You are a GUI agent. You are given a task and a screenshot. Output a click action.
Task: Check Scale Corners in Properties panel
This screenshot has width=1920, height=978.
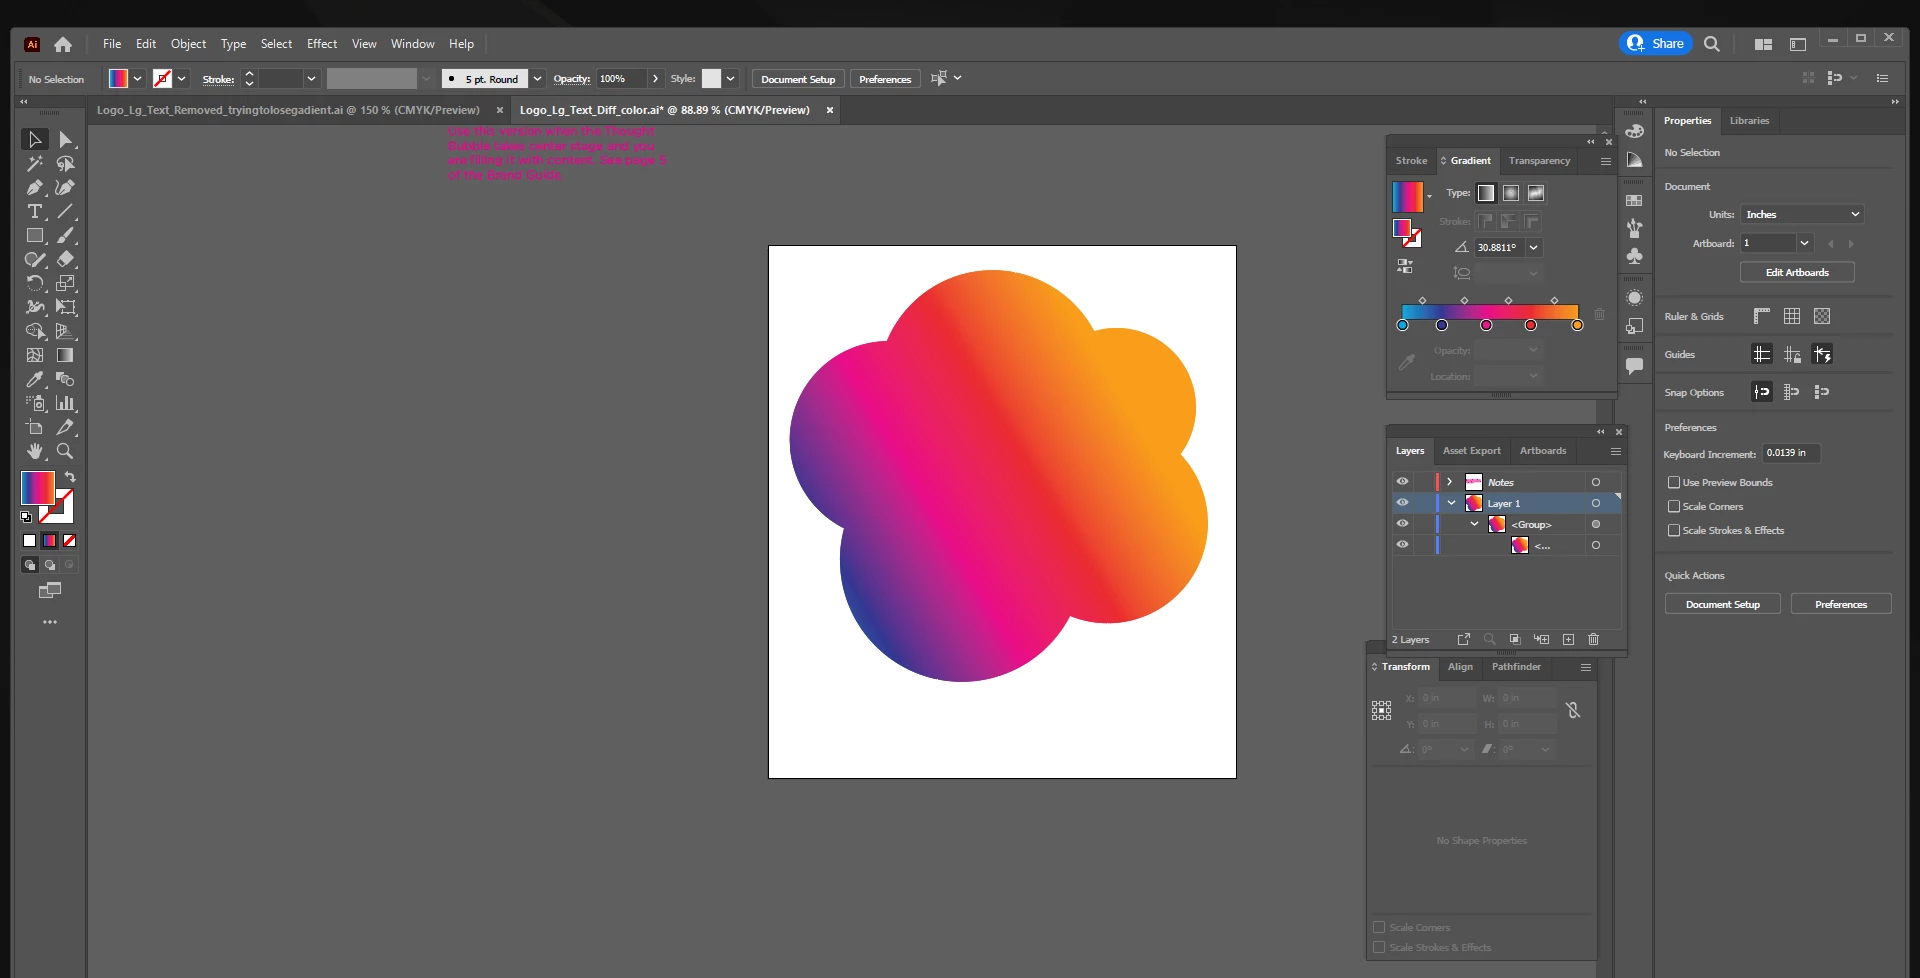(1673, 506)
